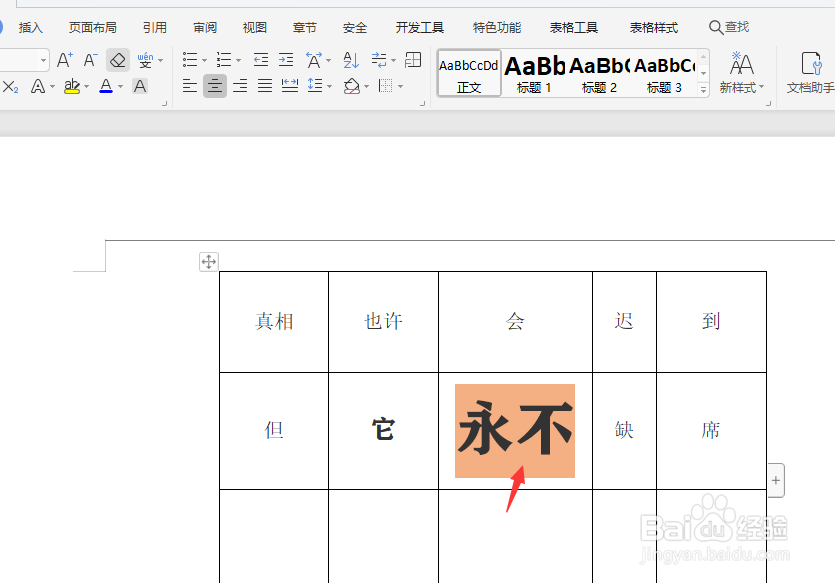This screenshot has width=835, height=583.
Task: Apply the 标题 1 heading style
Action: point(534,73)
